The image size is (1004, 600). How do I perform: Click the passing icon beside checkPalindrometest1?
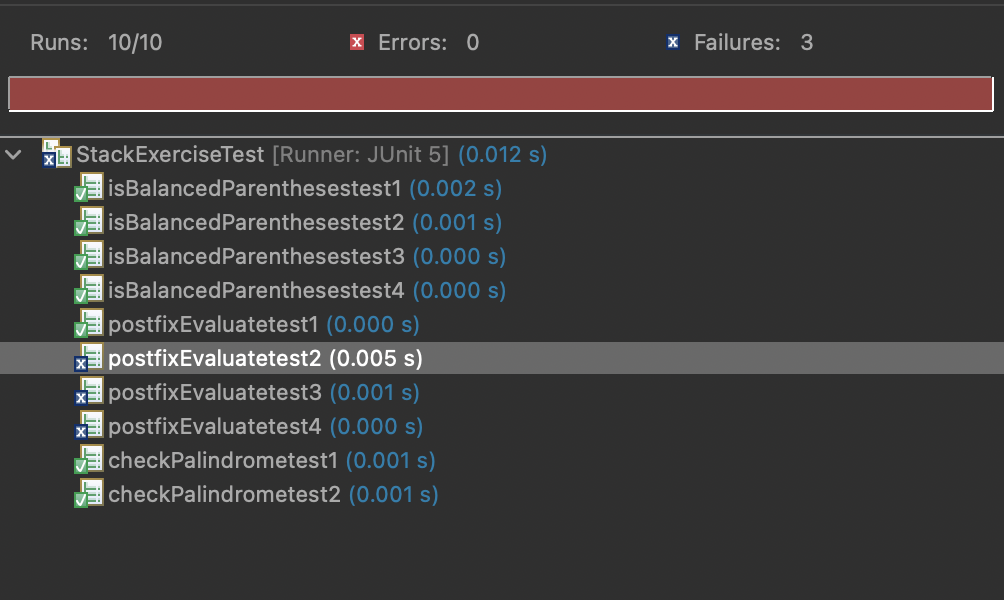[x=87, y=460]
